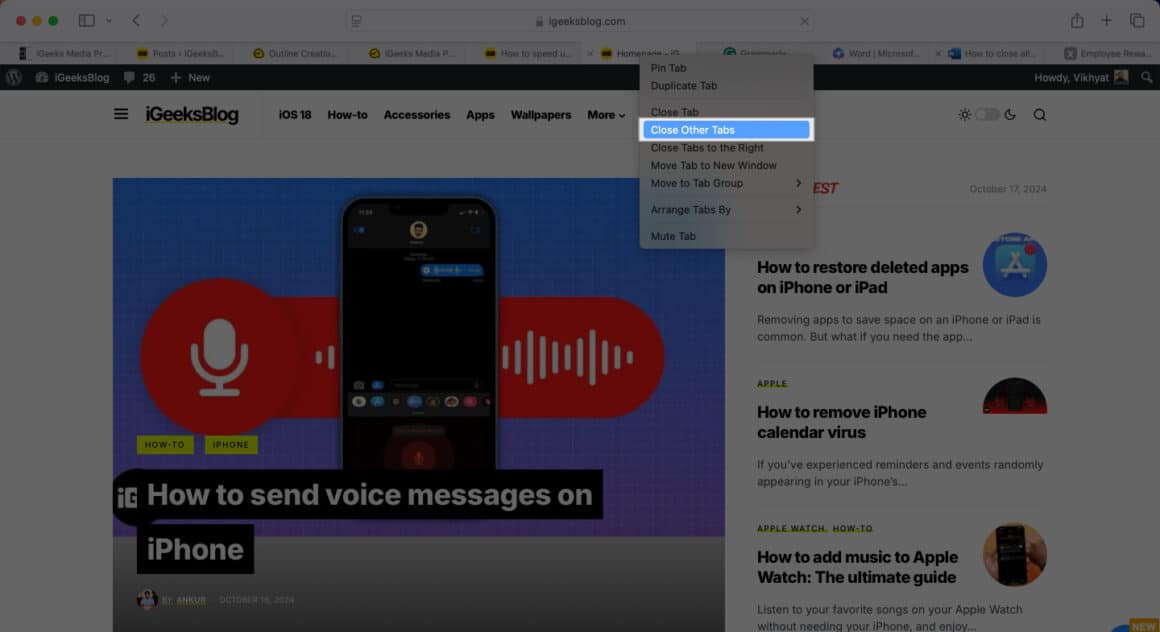This screenshot has width=1160, height=632.
Task: Choose Pin Tab from the context menu
Action: tap(670, 67)
